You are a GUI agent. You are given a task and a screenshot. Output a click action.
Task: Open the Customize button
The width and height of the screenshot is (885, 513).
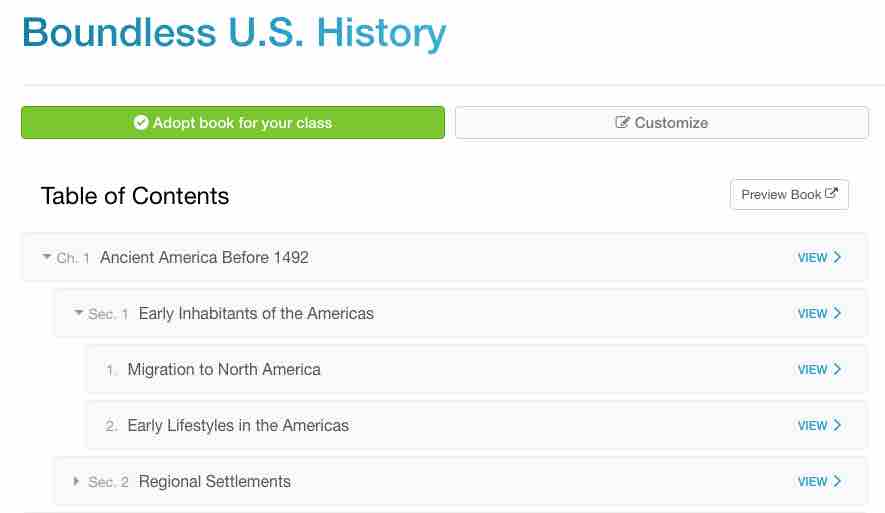click(x=662, y=123)
